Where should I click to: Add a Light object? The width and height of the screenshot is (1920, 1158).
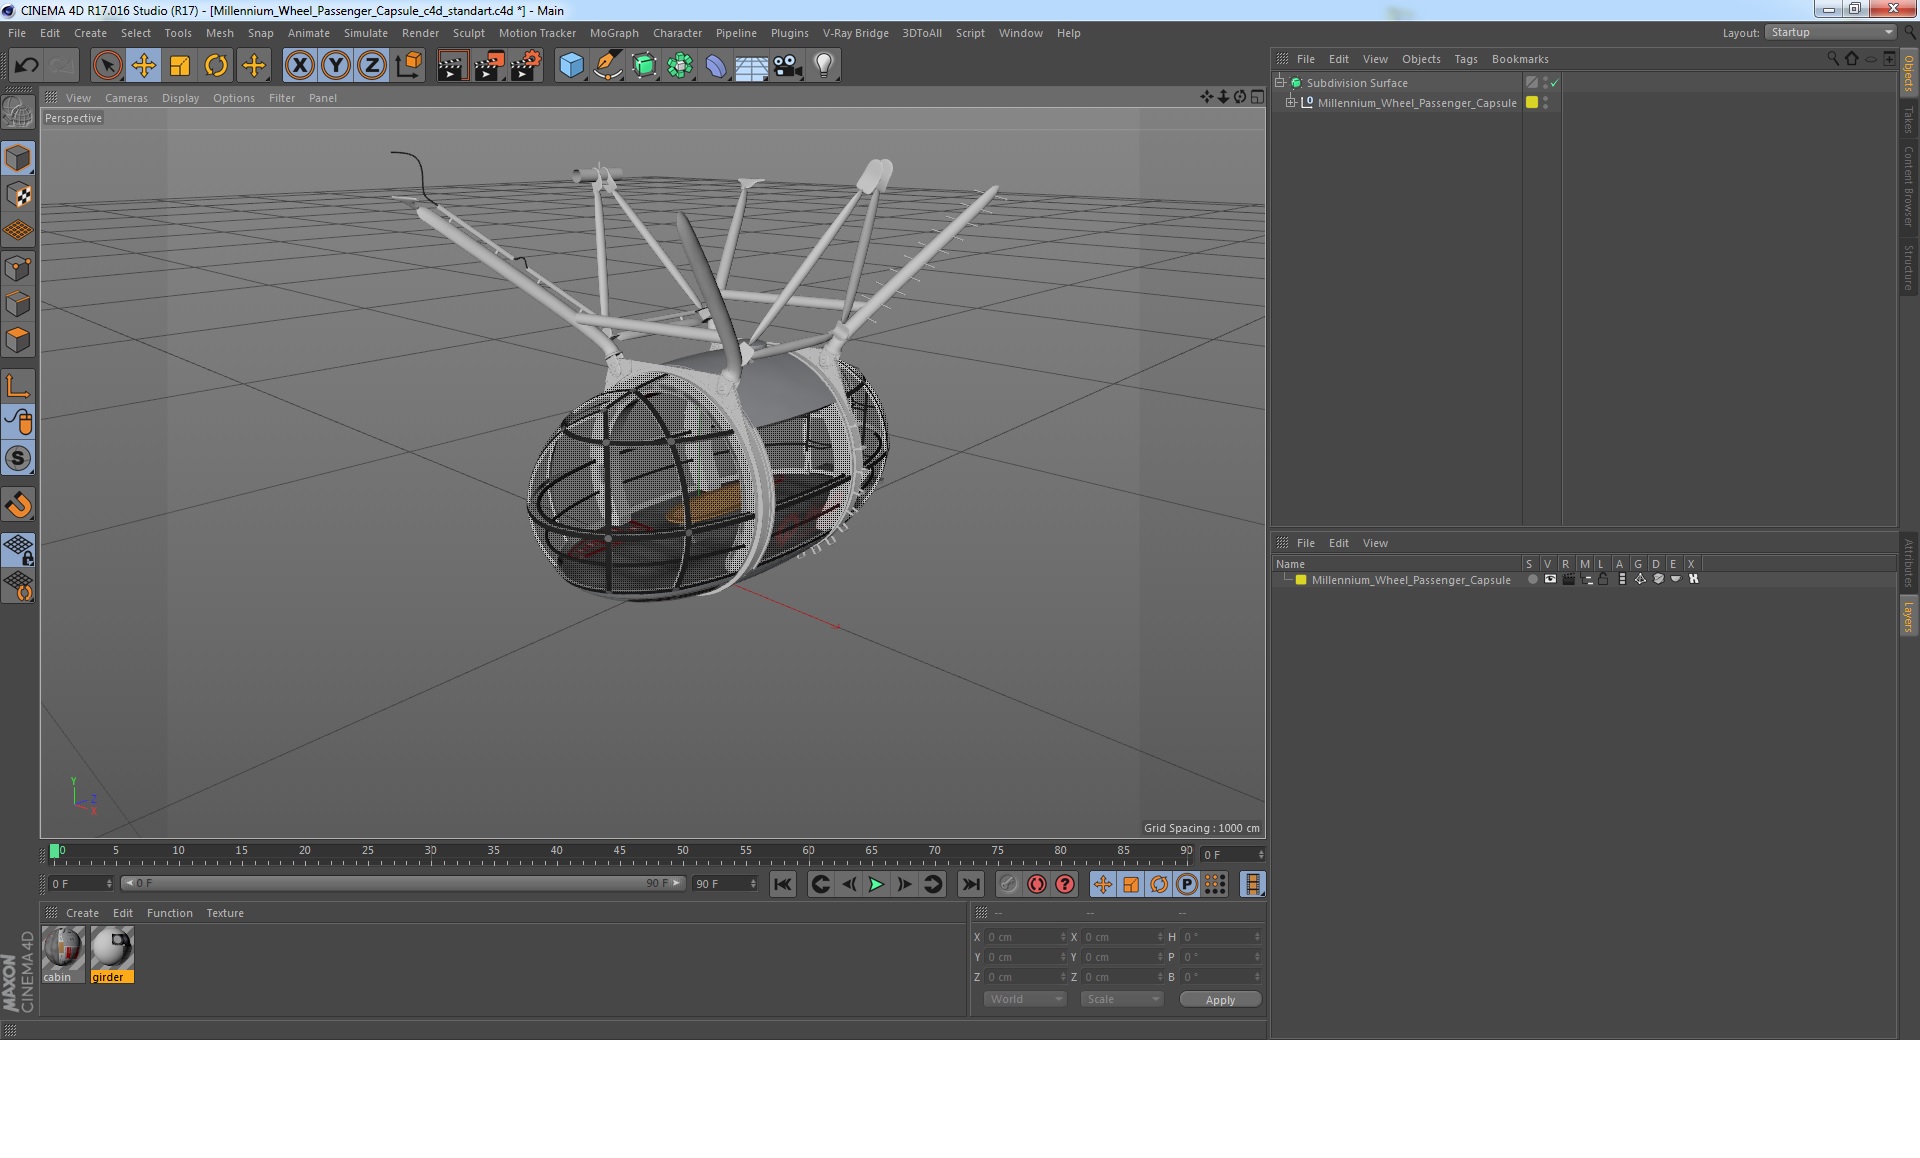[823, 66]
